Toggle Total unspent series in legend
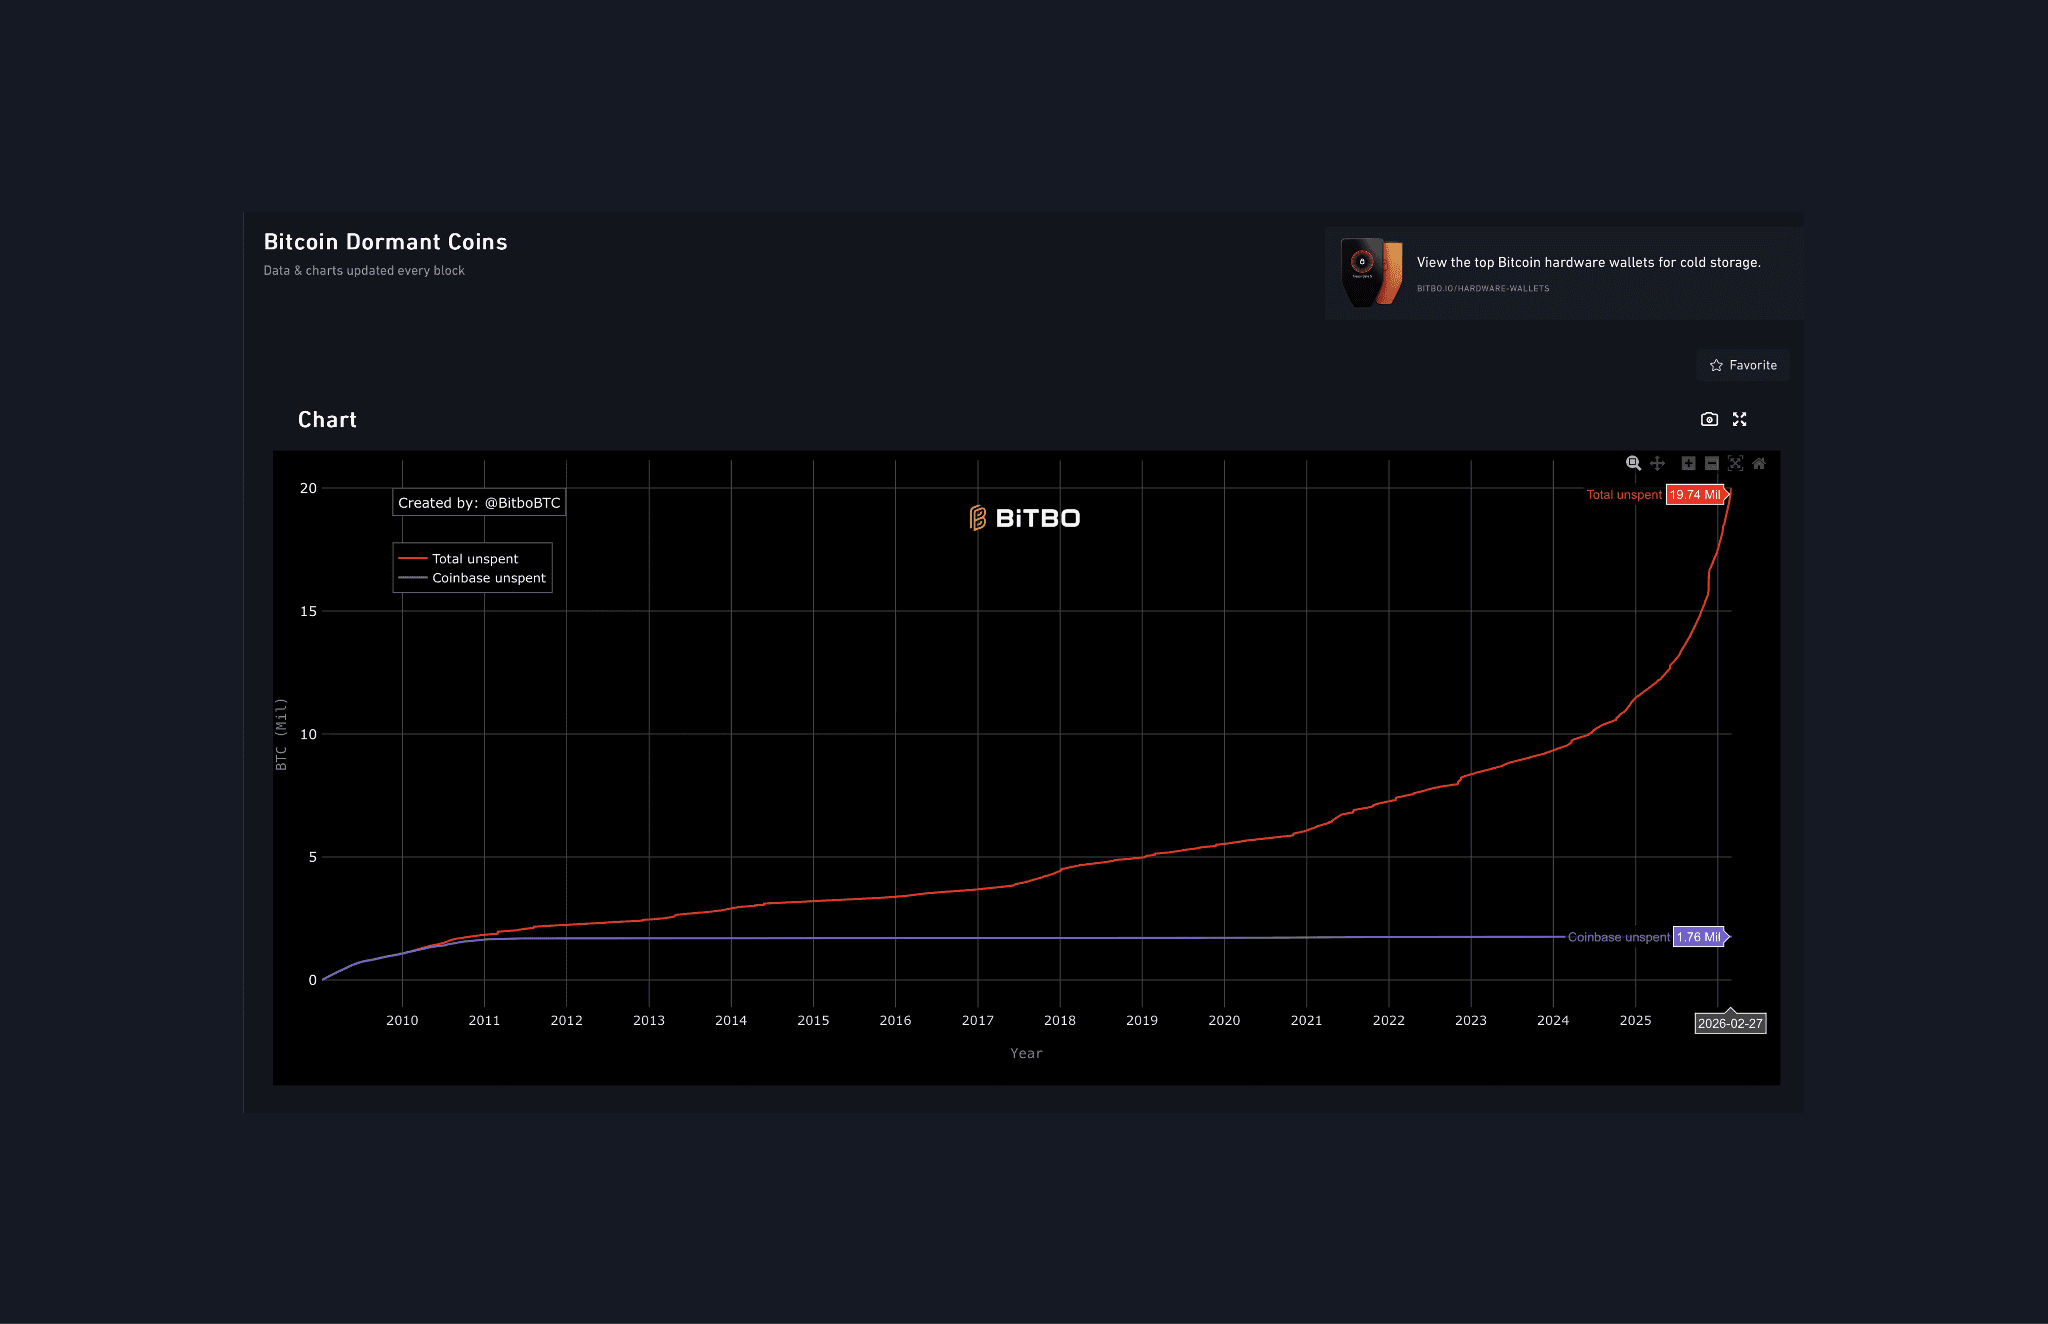2048x1324 pixels. click(x=474, y=559)
